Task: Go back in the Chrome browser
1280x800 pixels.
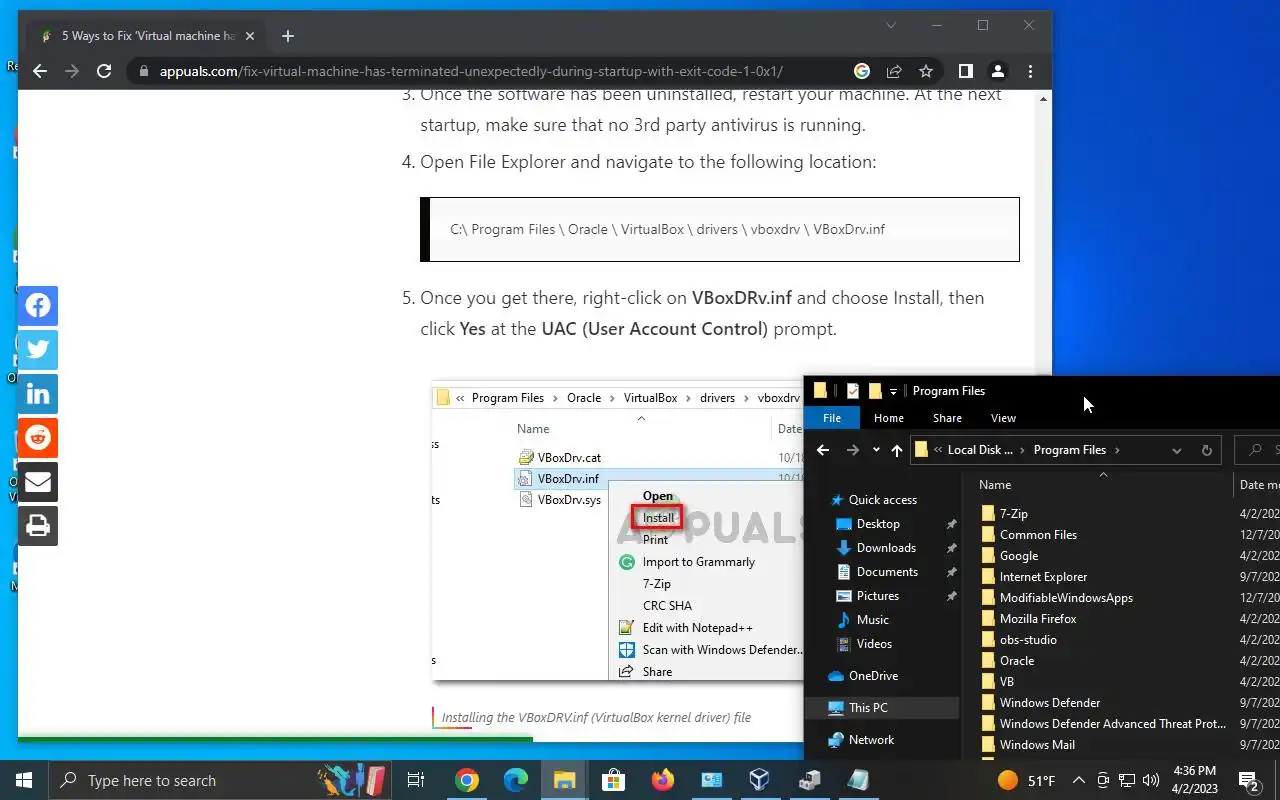Action: point(40,71)
